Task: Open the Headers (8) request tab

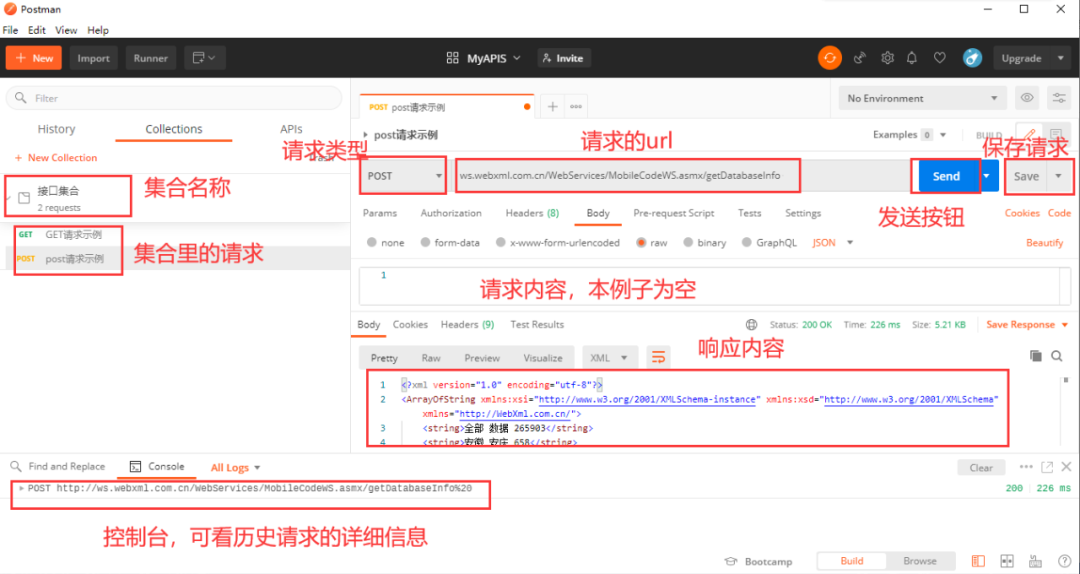Action: pyautogui.click(x=532, y=213)
